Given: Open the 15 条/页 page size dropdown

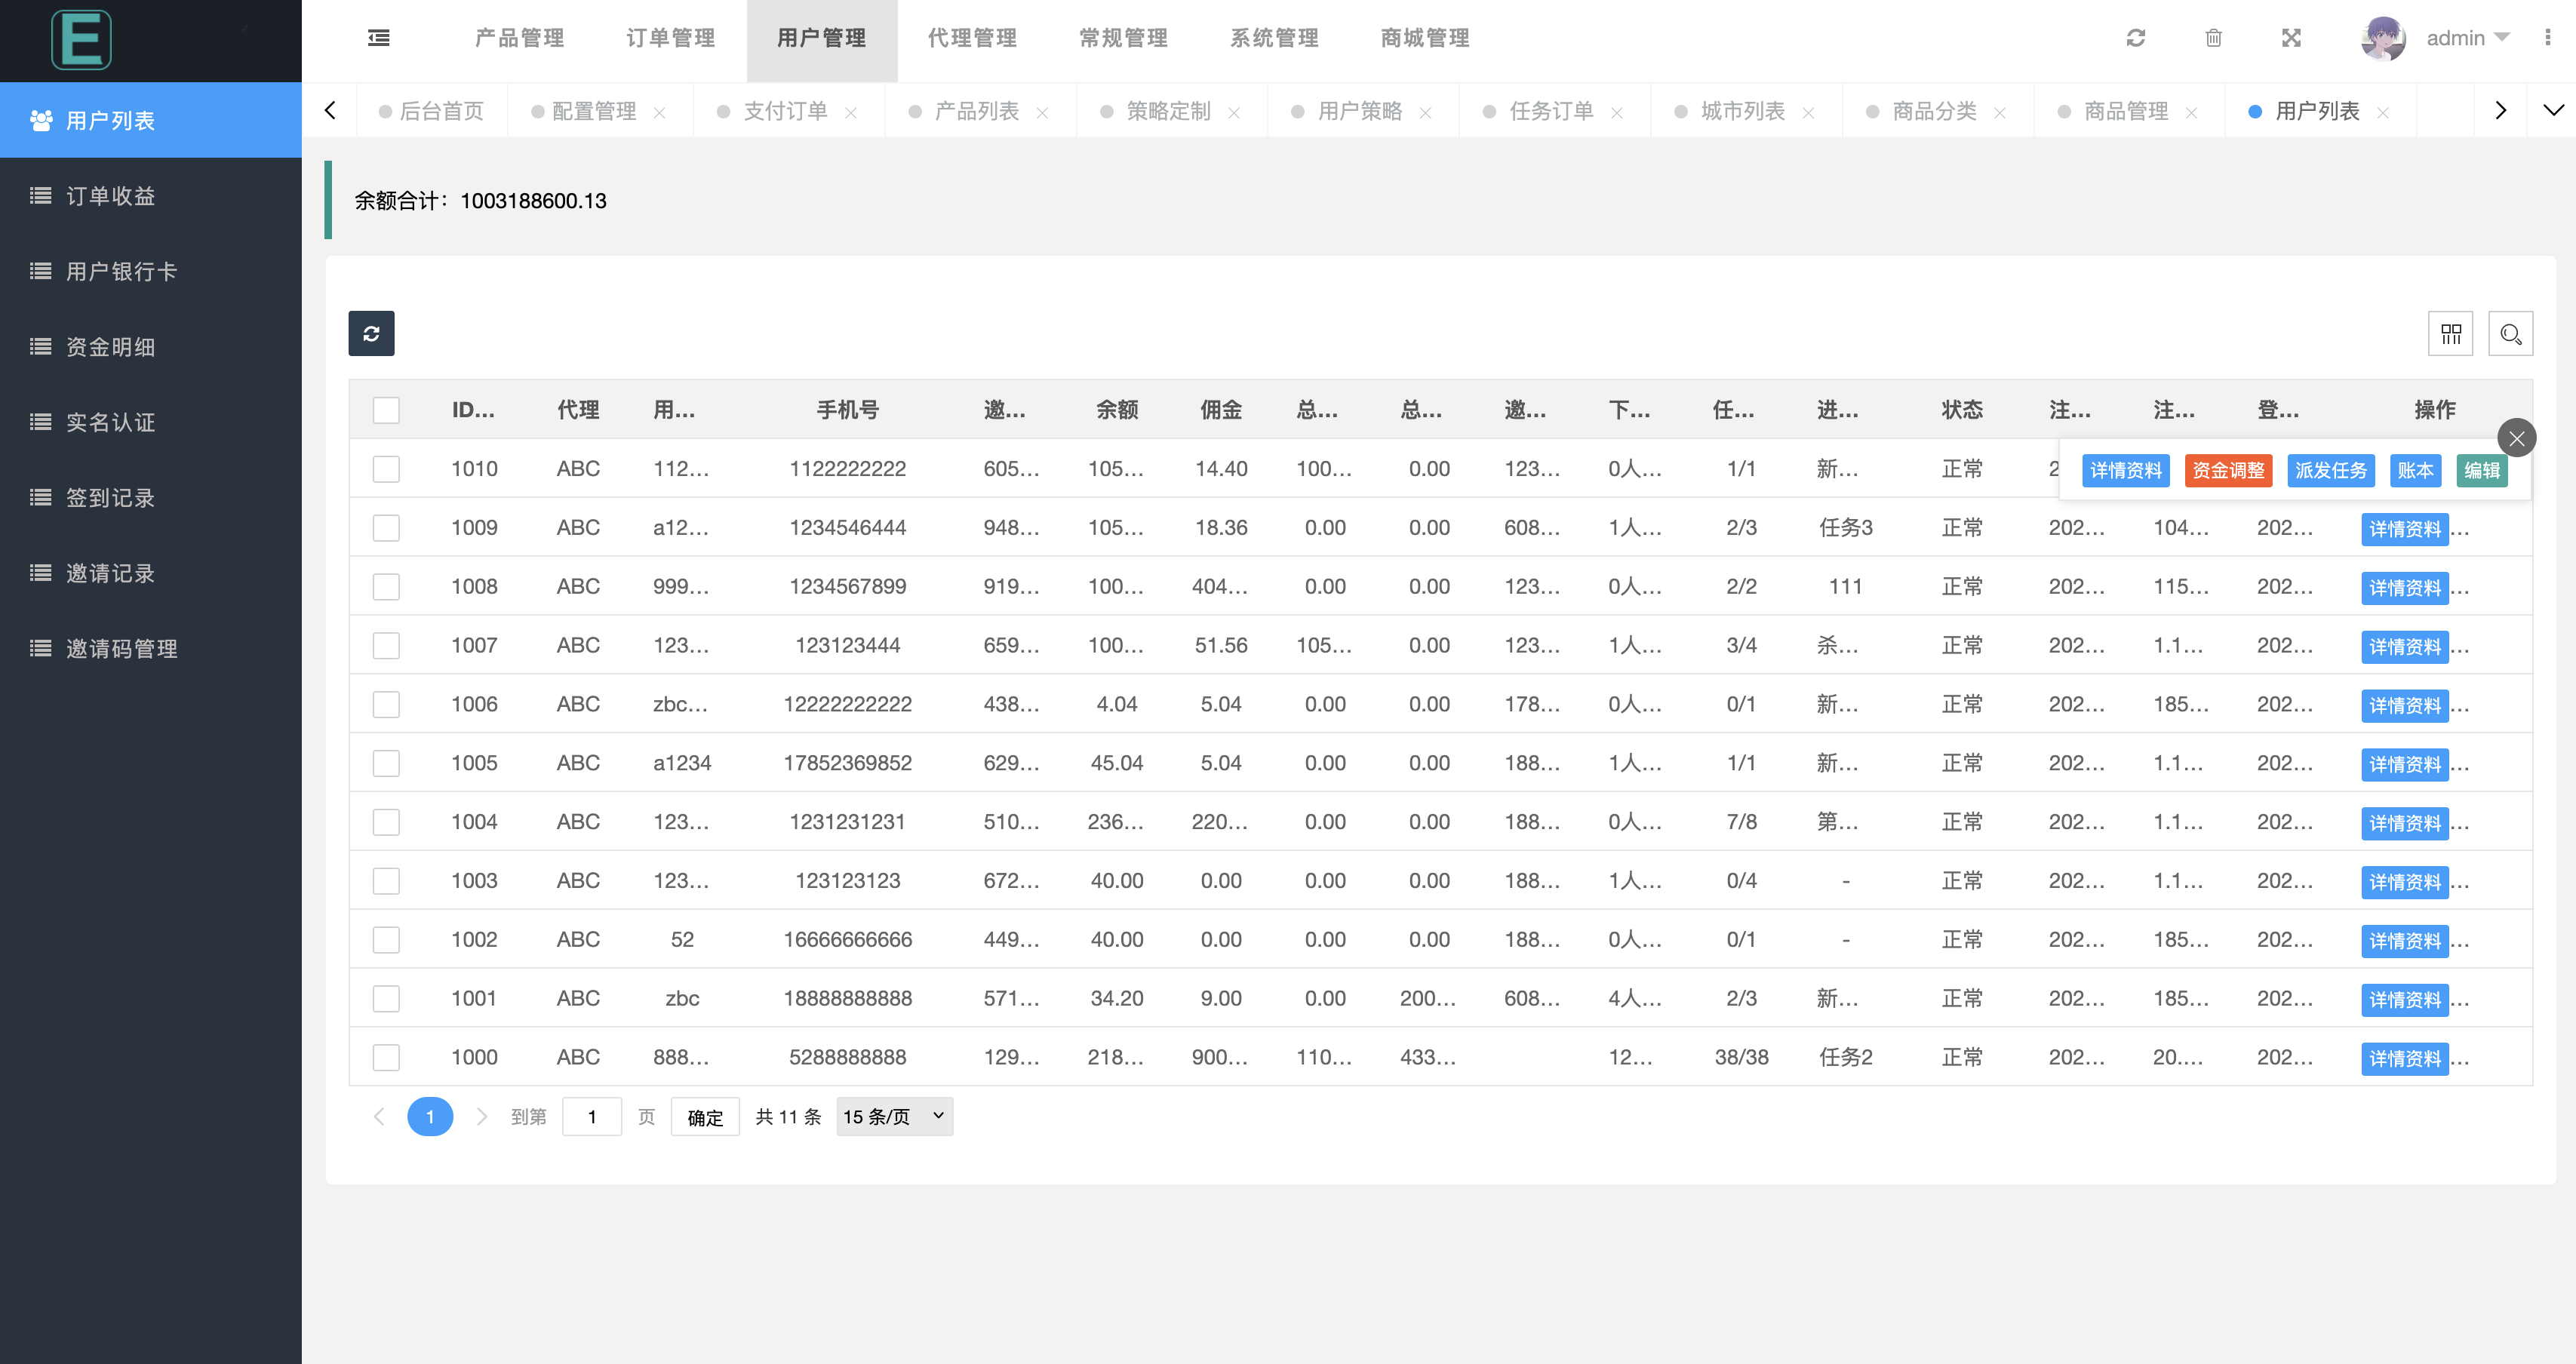Looking at the screenshot, I should click(x=893, y=1116).
